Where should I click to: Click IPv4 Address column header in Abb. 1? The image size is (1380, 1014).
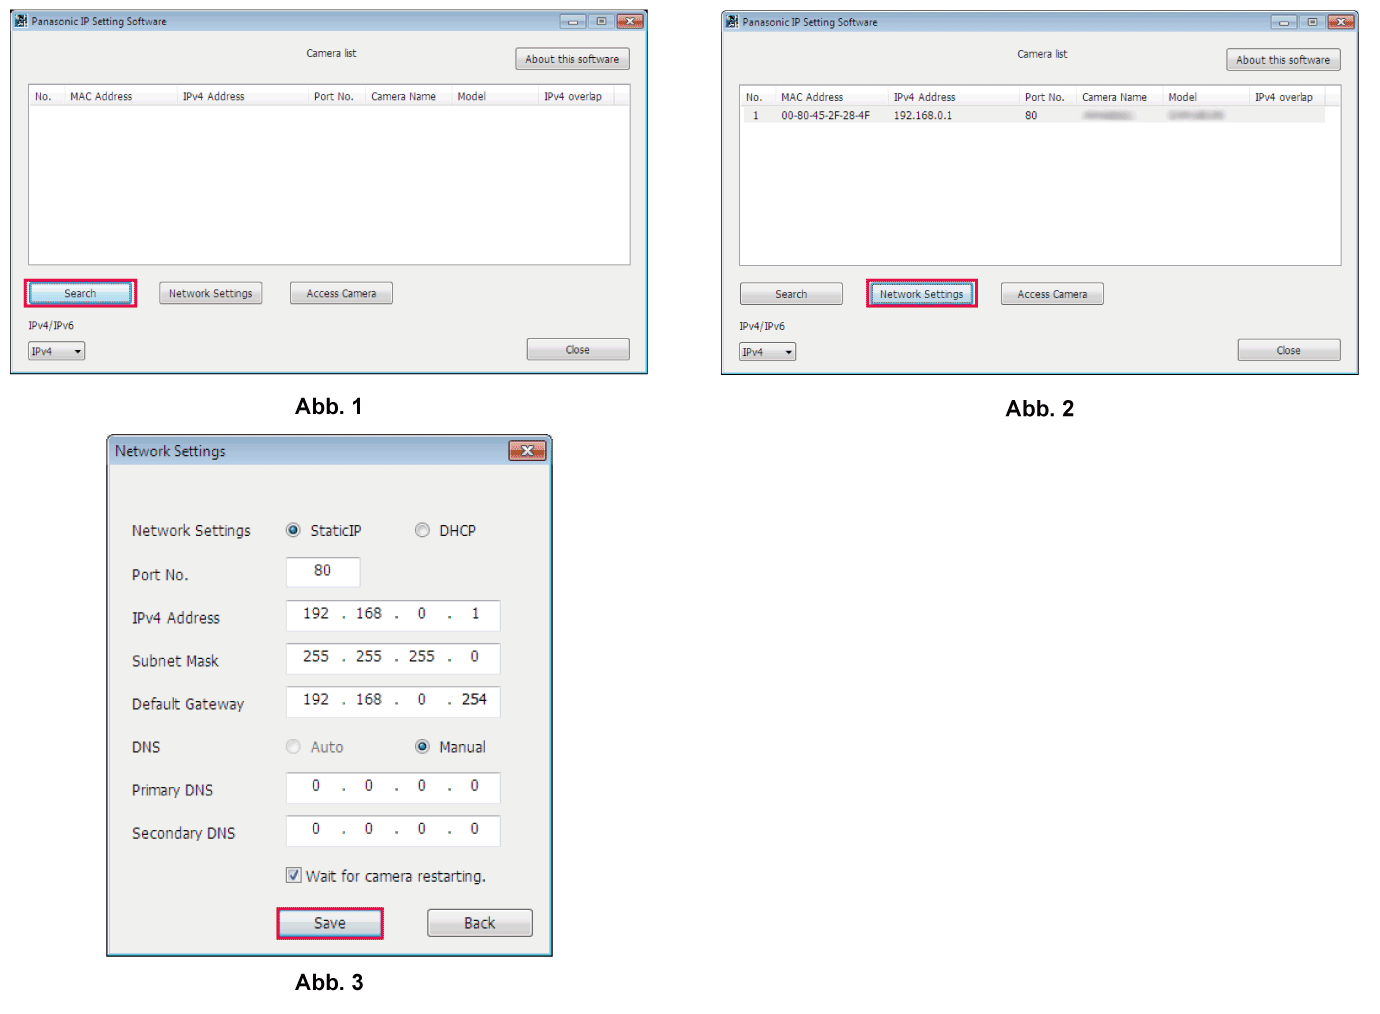point(213,96)
